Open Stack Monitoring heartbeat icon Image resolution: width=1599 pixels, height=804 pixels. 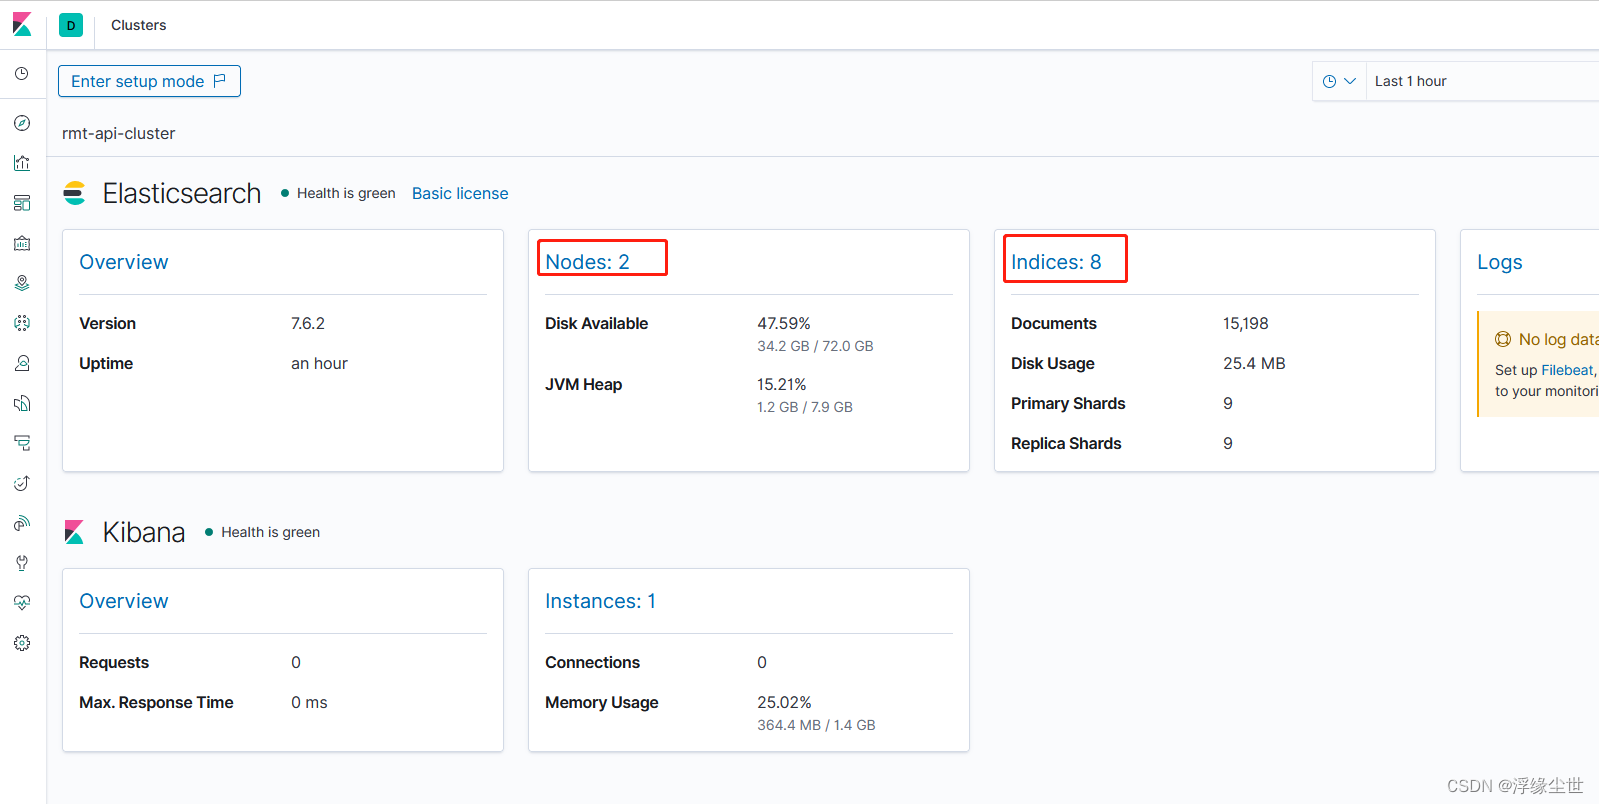pos(22,603)
